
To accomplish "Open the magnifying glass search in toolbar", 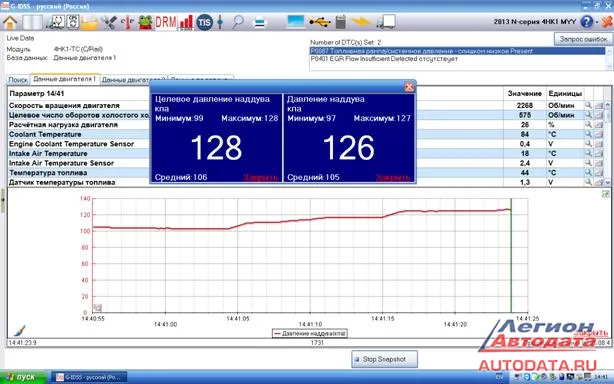I will [x=237, y=22].
